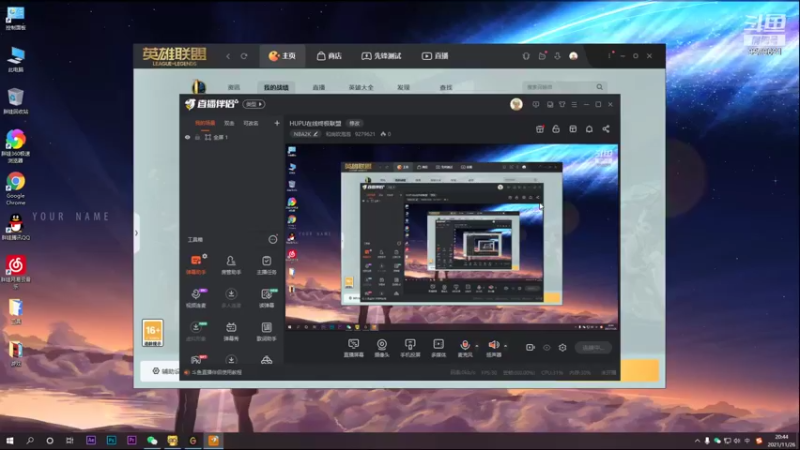Select 我的战绩 sub-tab in League client
Image resolution: width=800 pixels, height=450 pixels.
pos(276,87)
